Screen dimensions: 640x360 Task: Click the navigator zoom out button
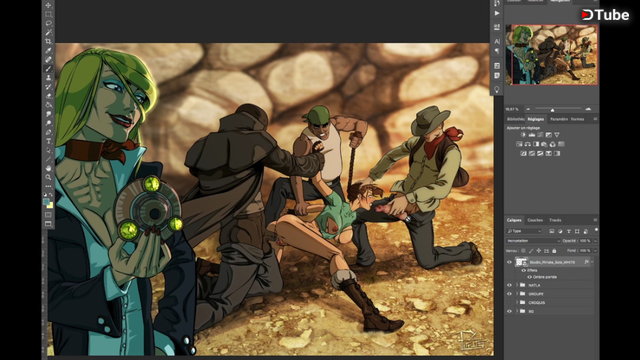528,109
